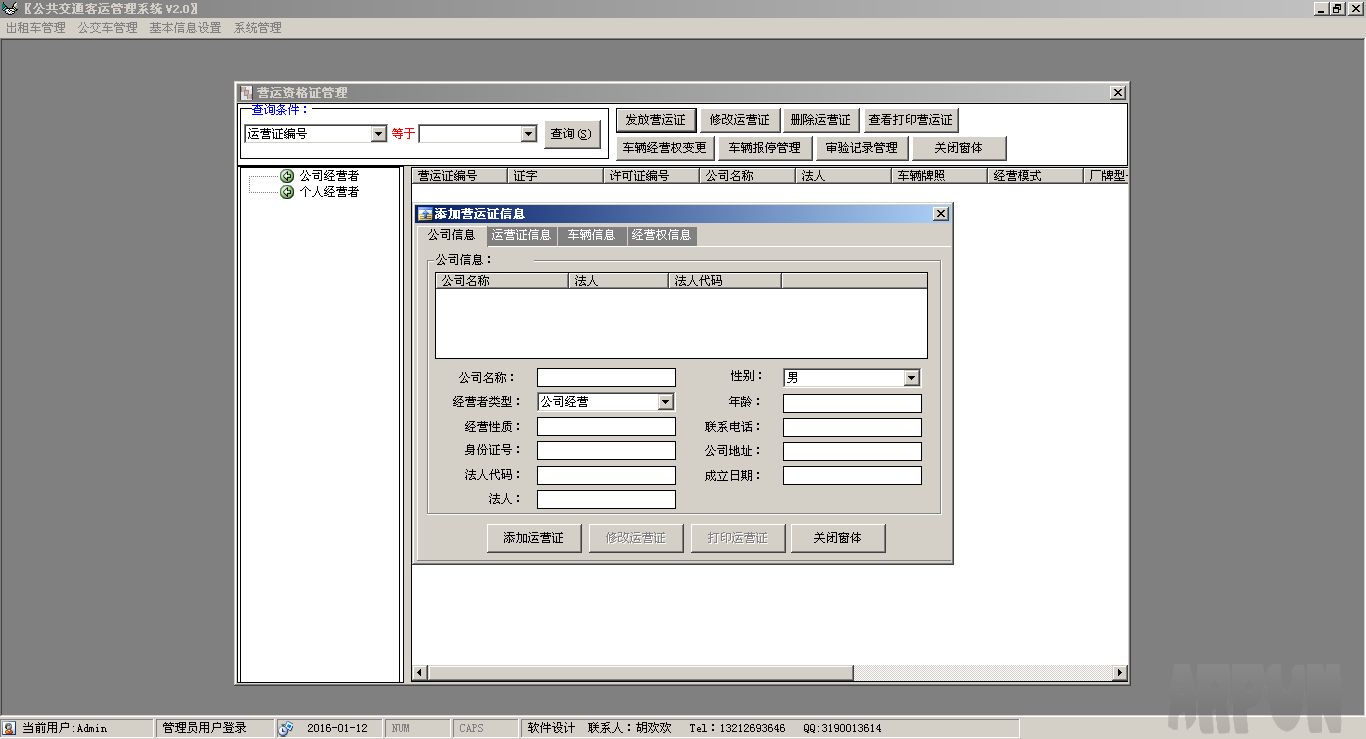Click the 添加运营证 button in the dialog
The width and height of the screenshot is (1366, 739).
click(x=533, y=538)
